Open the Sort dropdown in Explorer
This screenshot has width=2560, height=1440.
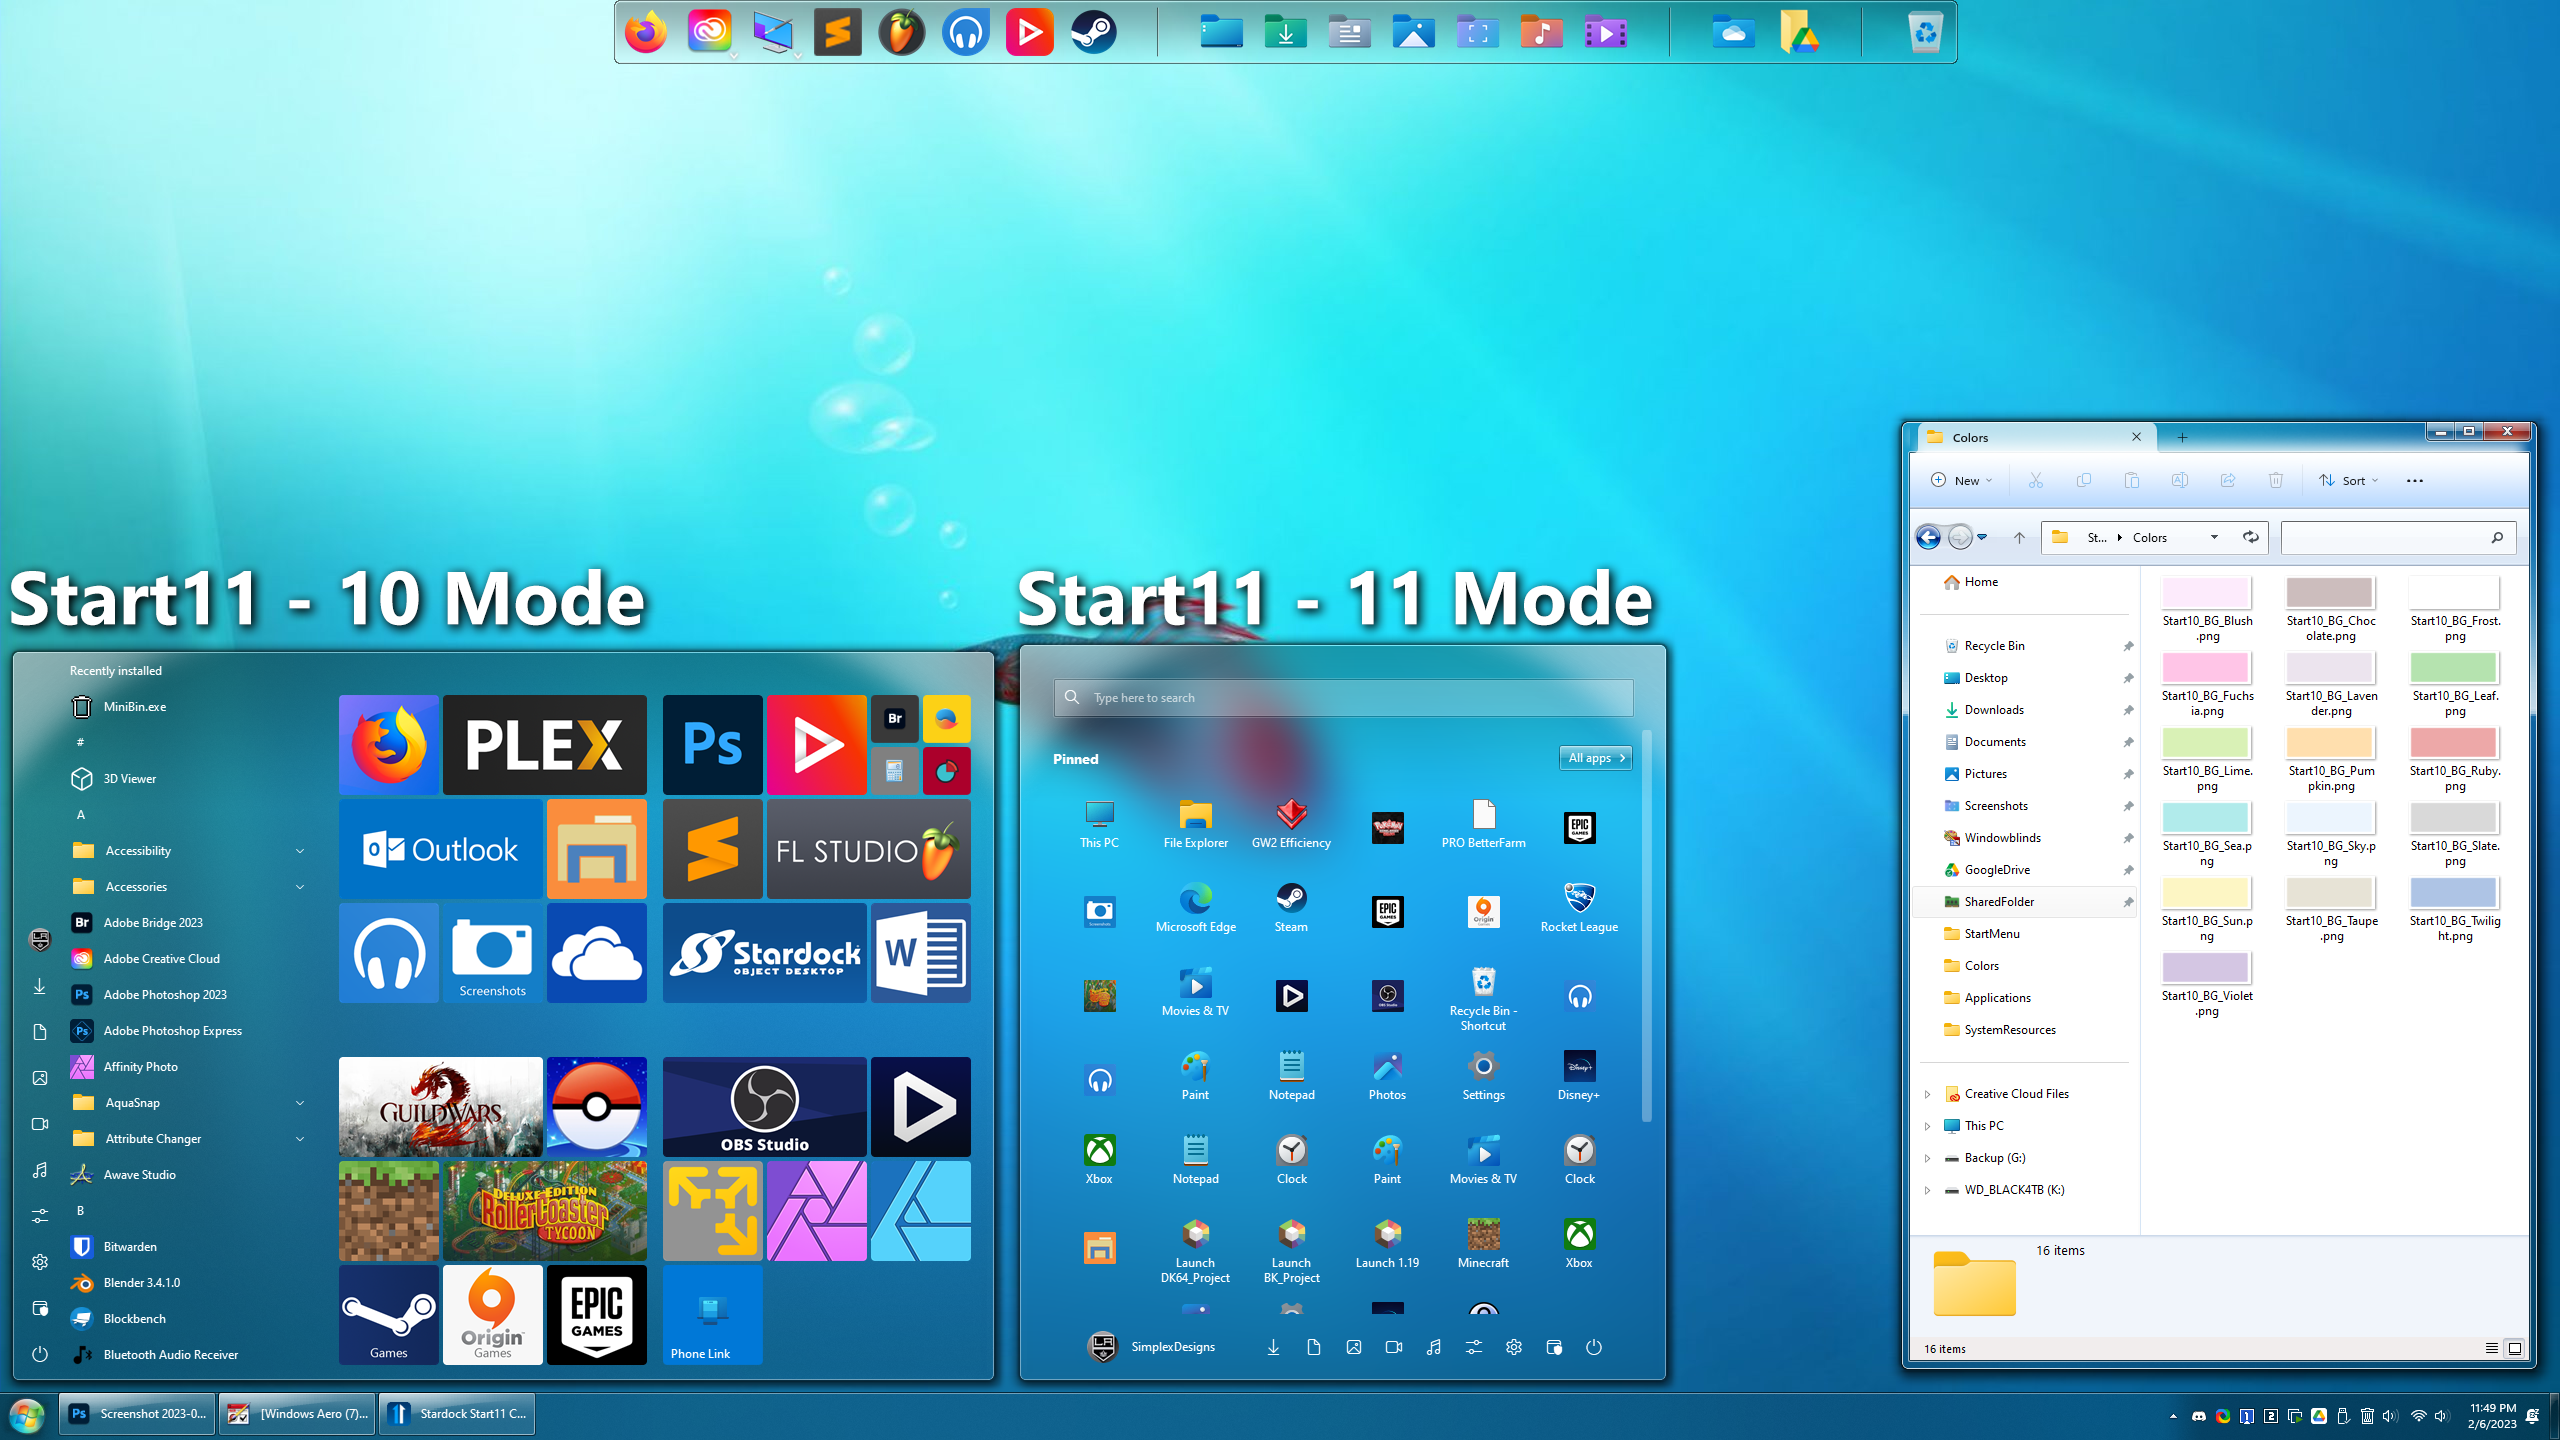tap(2348, 480)
